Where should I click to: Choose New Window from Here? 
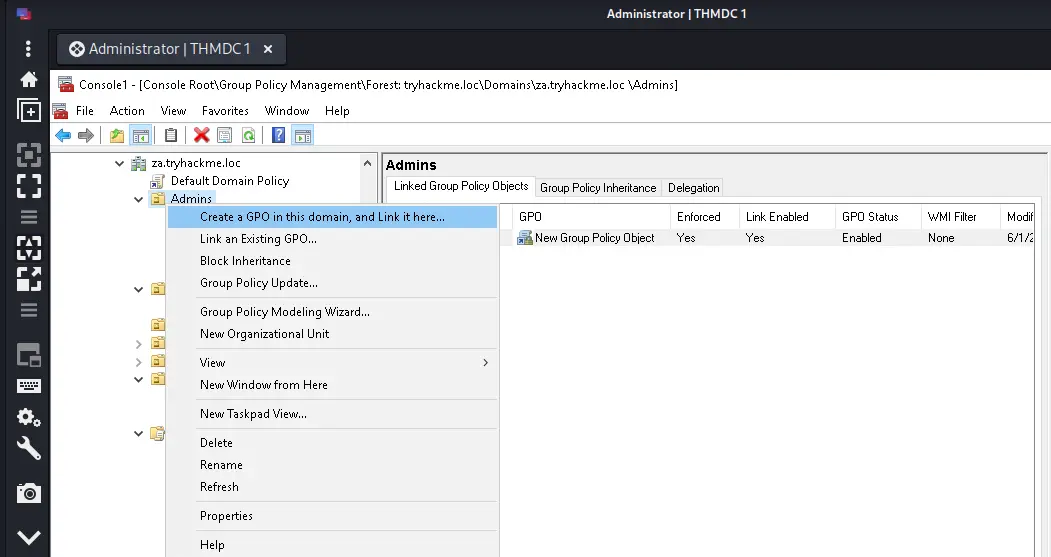pyautogui.click(x=332, y=385)
